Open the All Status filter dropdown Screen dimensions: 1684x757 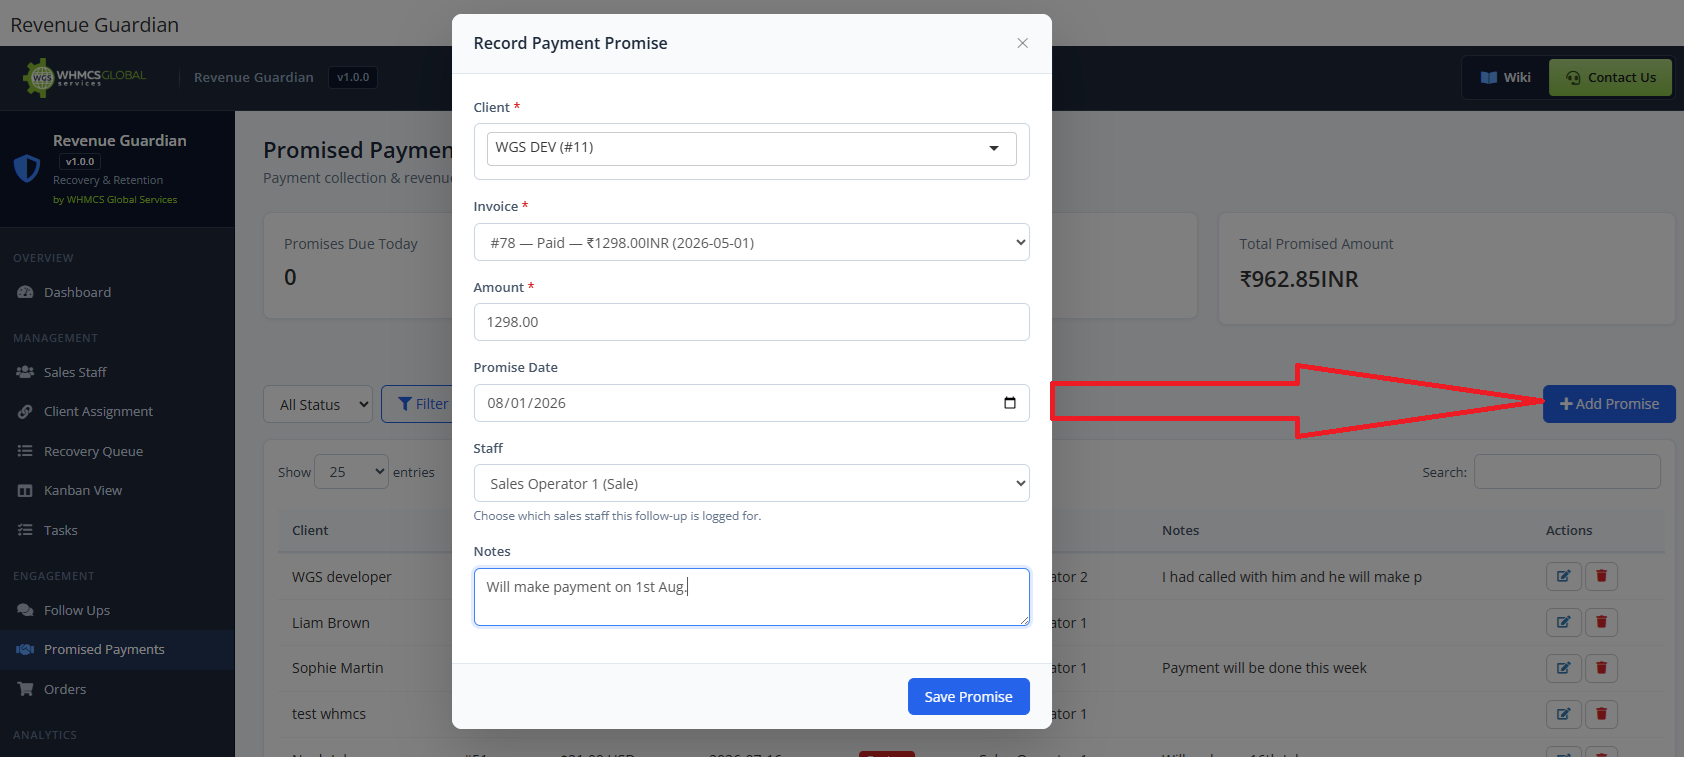point(318,404)
